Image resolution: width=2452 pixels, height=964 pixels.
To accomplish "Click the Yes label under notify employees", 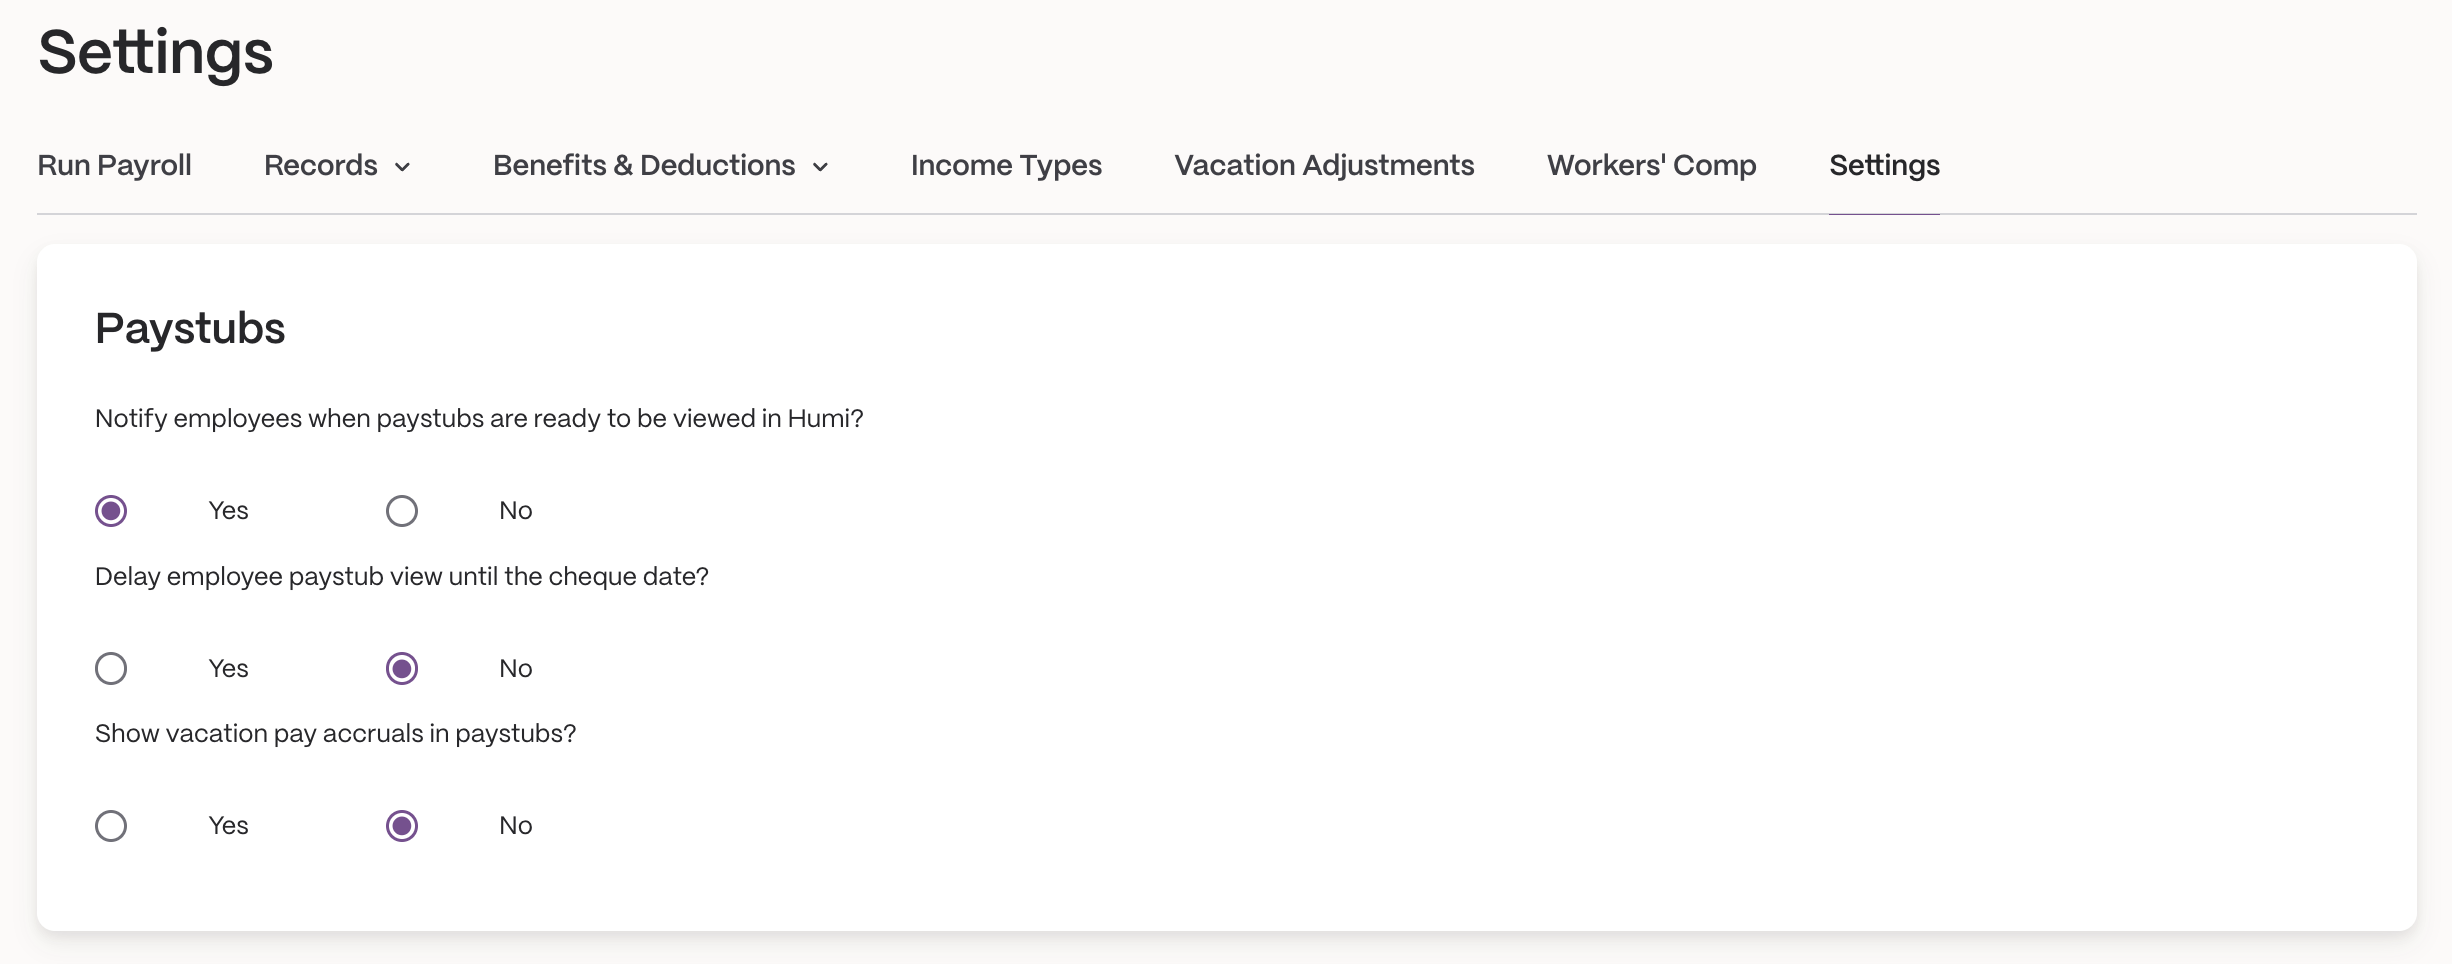I will 228,511.
